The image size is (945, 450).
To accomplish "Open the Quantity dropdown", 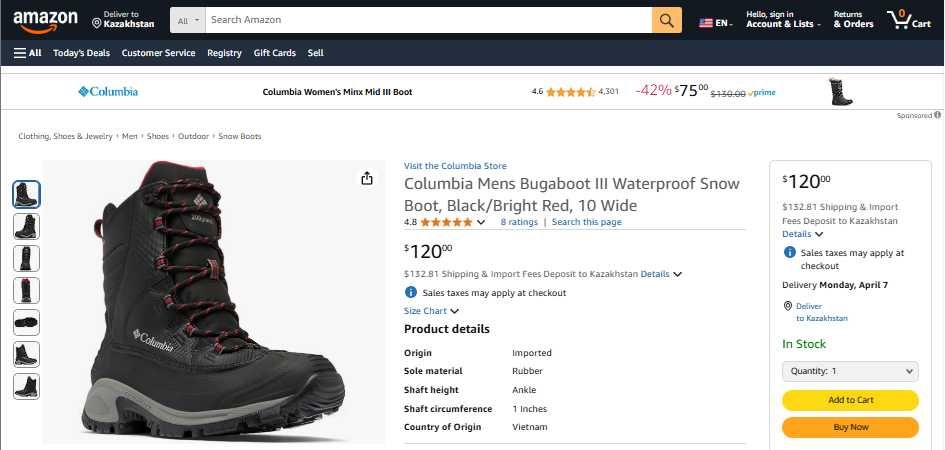I will (850, 371).
